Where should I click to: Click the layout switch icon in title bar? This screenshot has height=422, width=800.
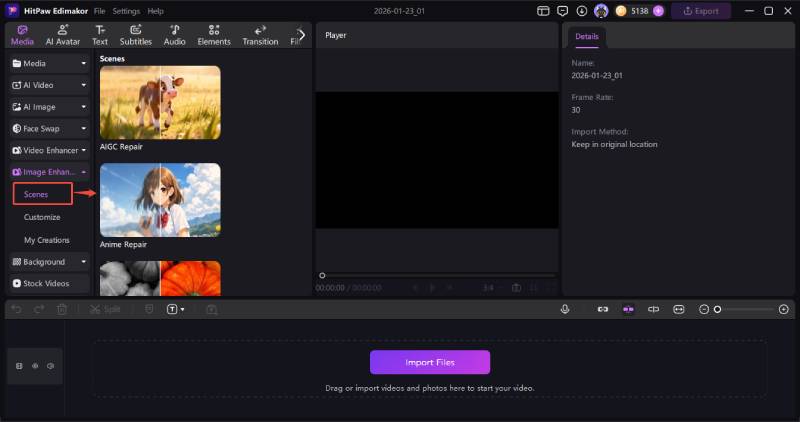543,11
